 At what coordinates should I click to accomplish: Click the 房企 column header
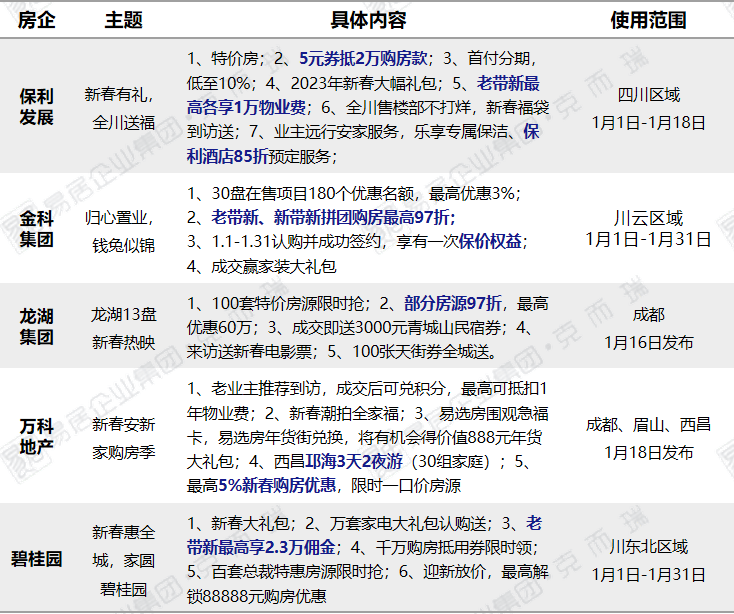(37, 20)
